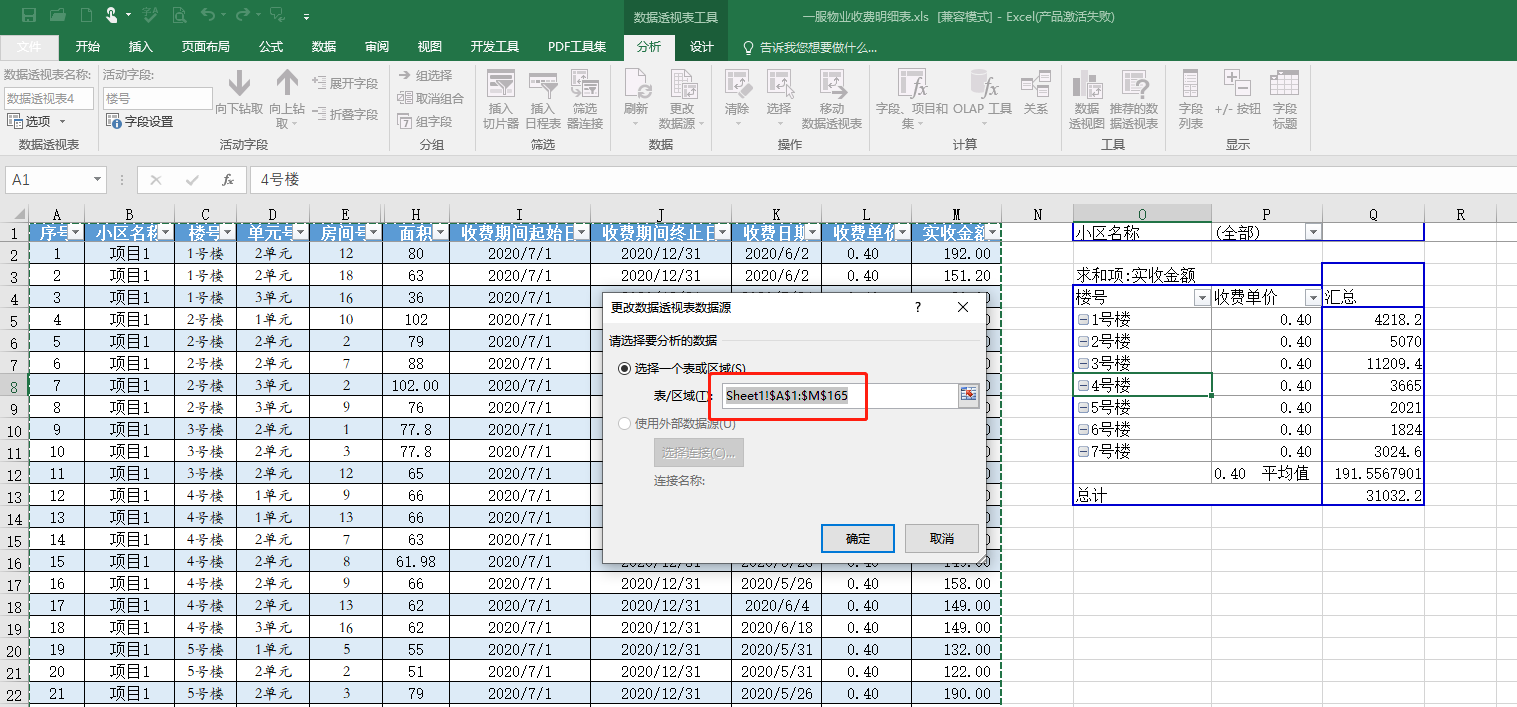Click the print preview icon in quick access toolbar
Viewport: 1517px width, 707px height.
point(178,16)
